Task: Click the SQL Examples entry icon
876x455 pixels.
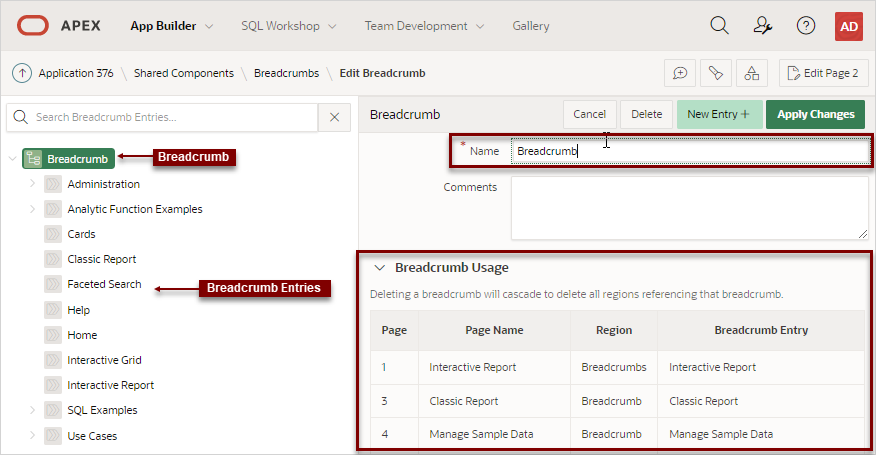Action: coord(53,410)
